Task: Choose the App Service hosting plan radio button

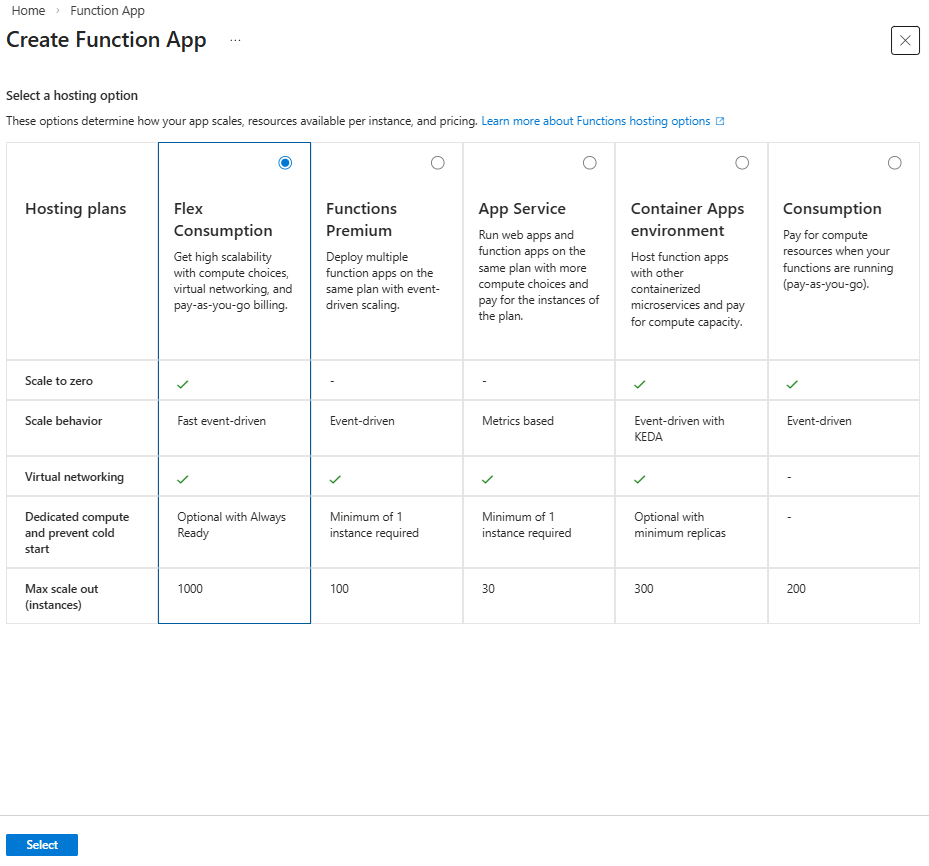Action: click(589, 162)
